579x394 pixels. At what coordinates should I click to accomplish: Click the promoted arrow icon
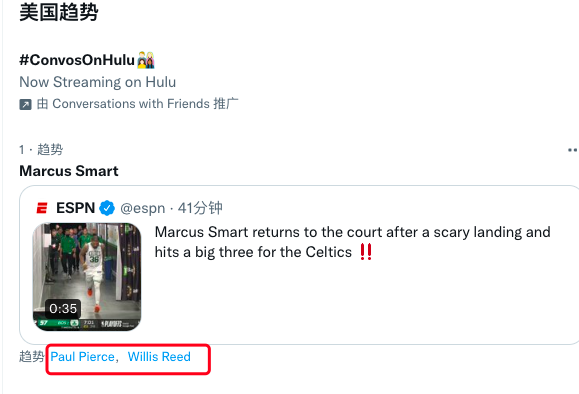click(25, 105)
